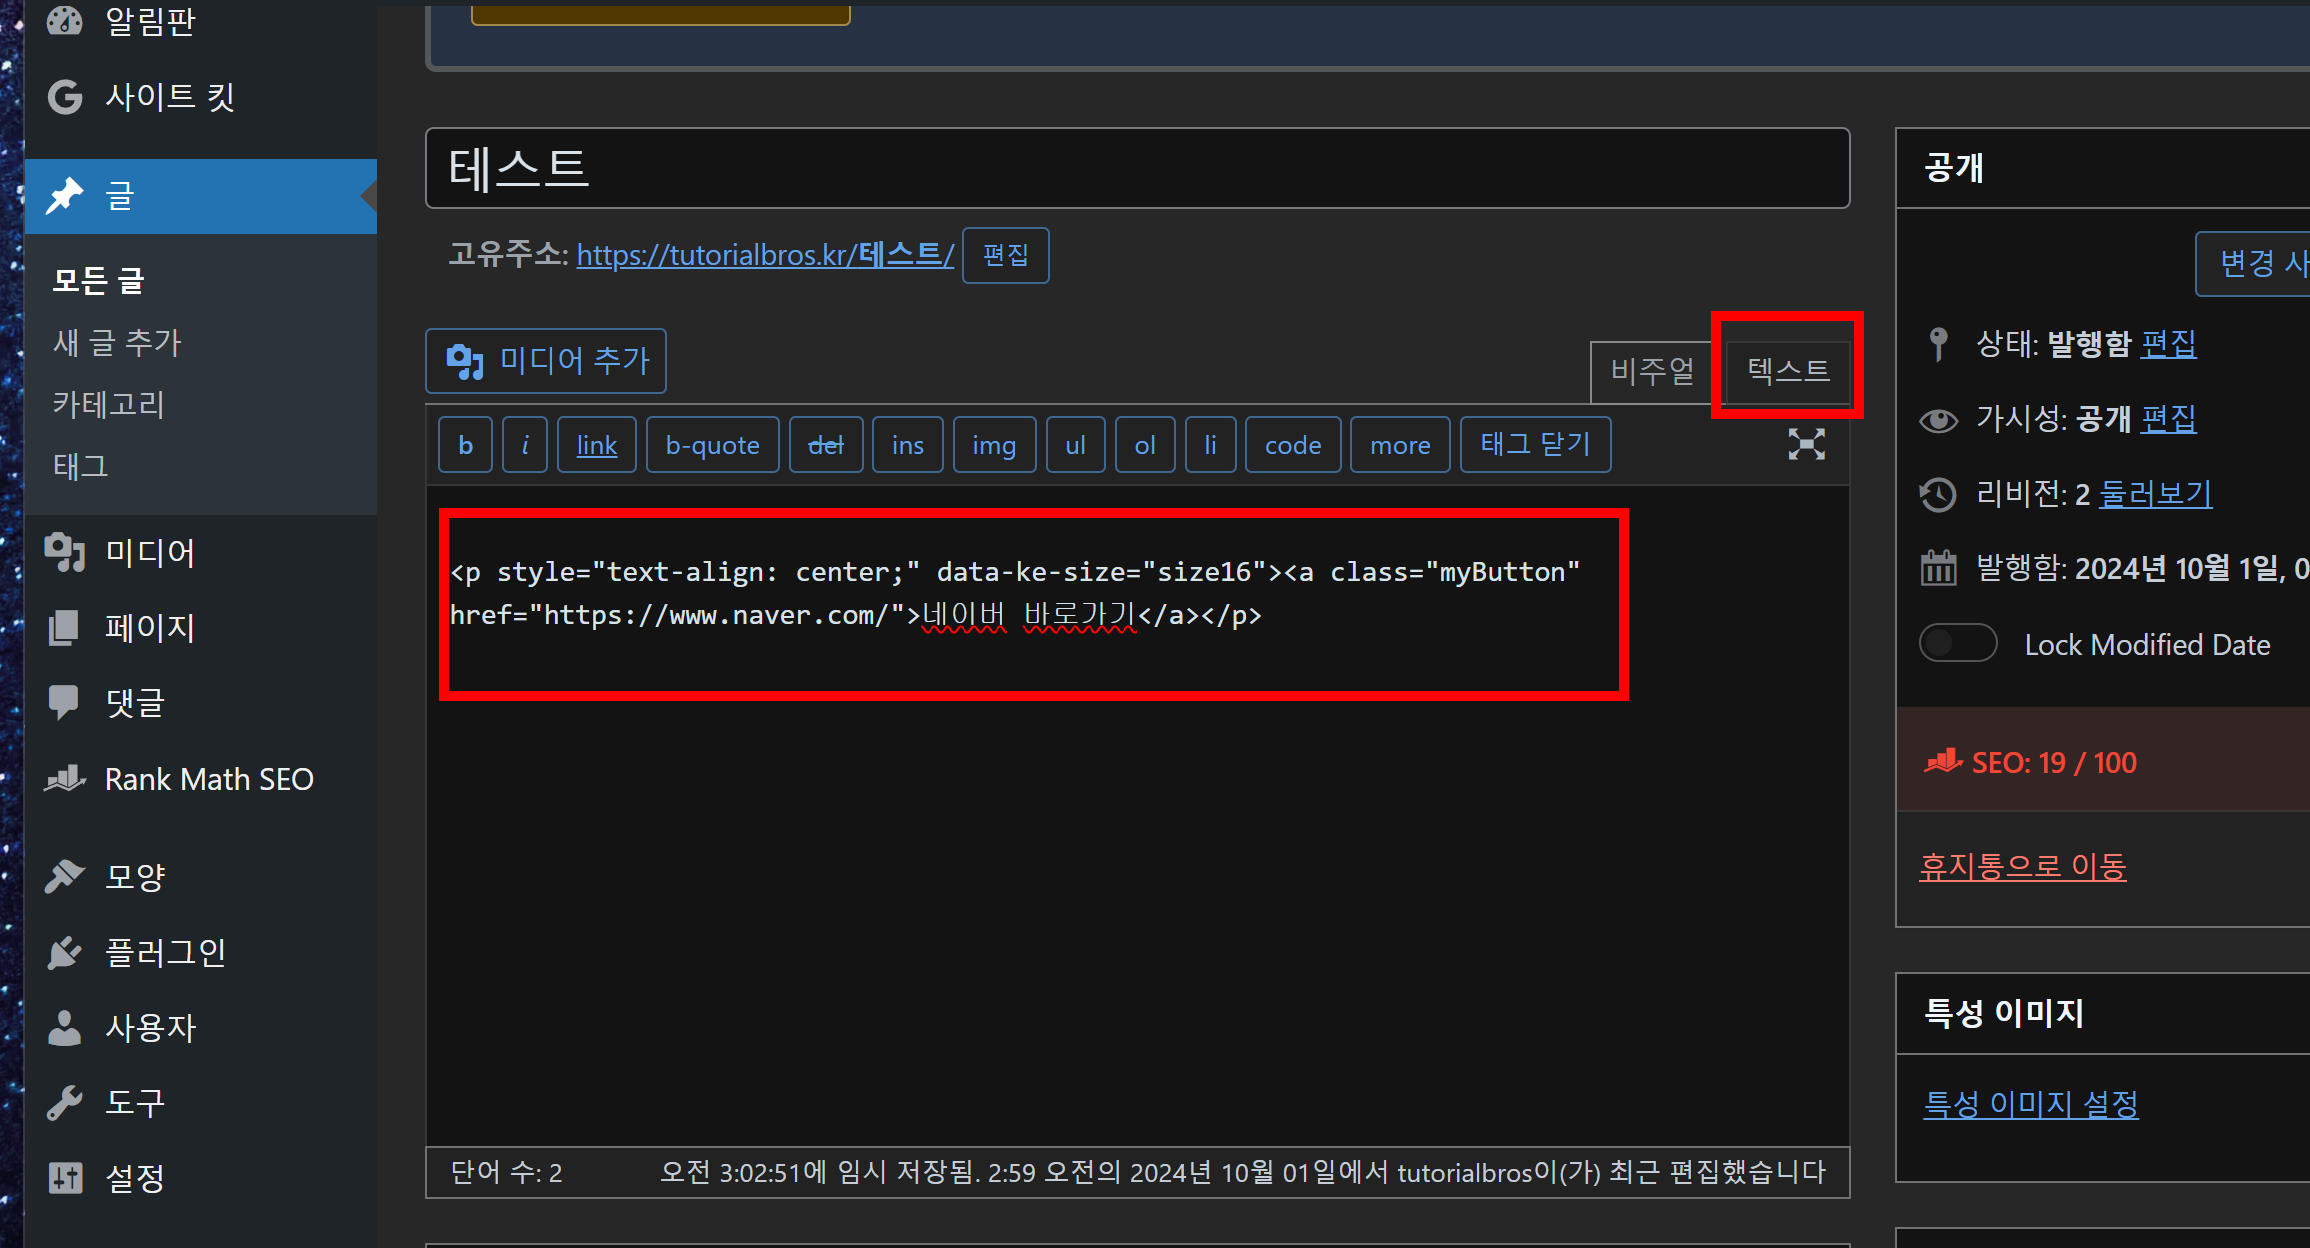Image resolution: width=2310 pixels, height=1248 pixels.
Task: Toggle the Lock Modified Date switch
Action: pos(1957,643)
